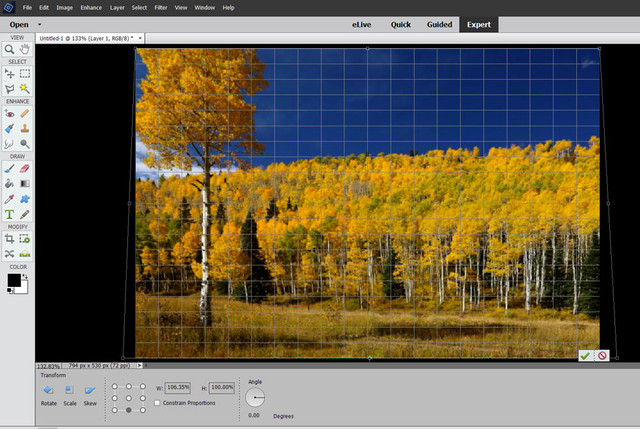640x429 pixels.
Task: Set reference point to bottom-right
Action: coord(143,410)
